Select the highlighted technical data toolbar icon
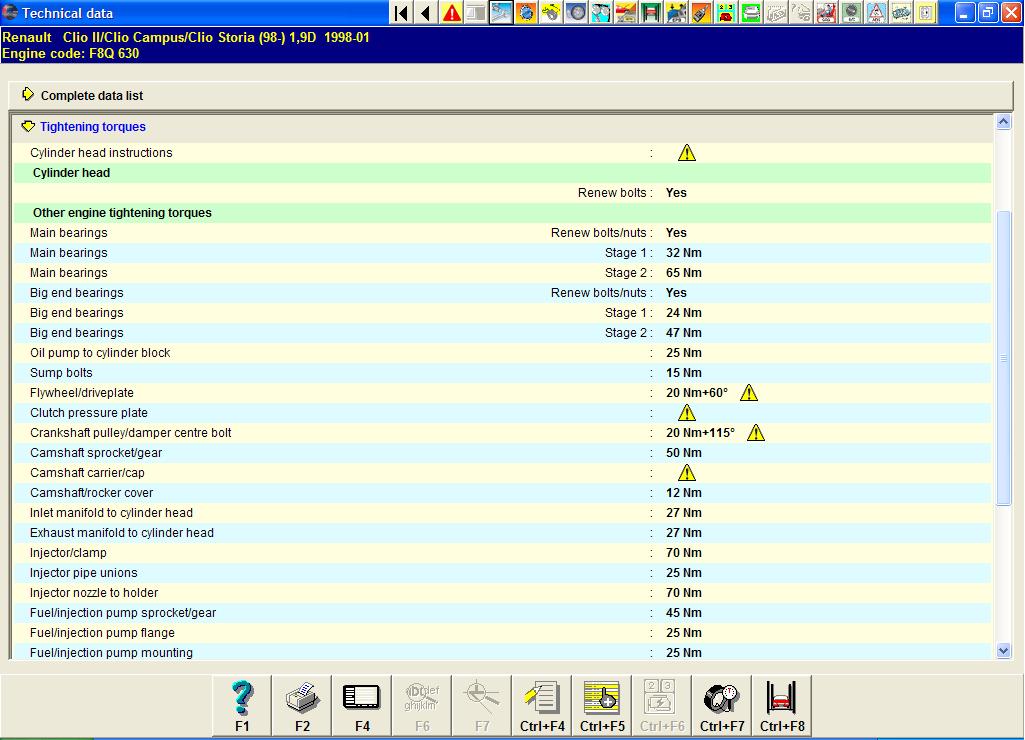The height and width of the screenshot is (740, 1025). (x=501, y=12)
